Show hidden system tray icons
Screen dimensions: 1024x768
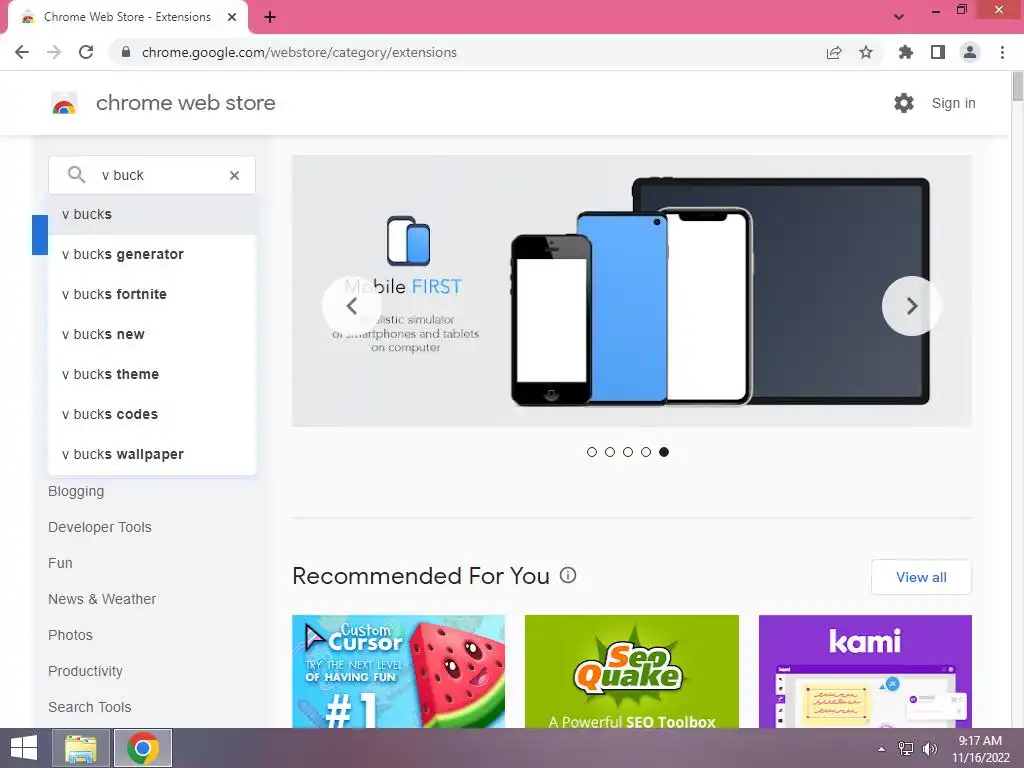[882, 749]
